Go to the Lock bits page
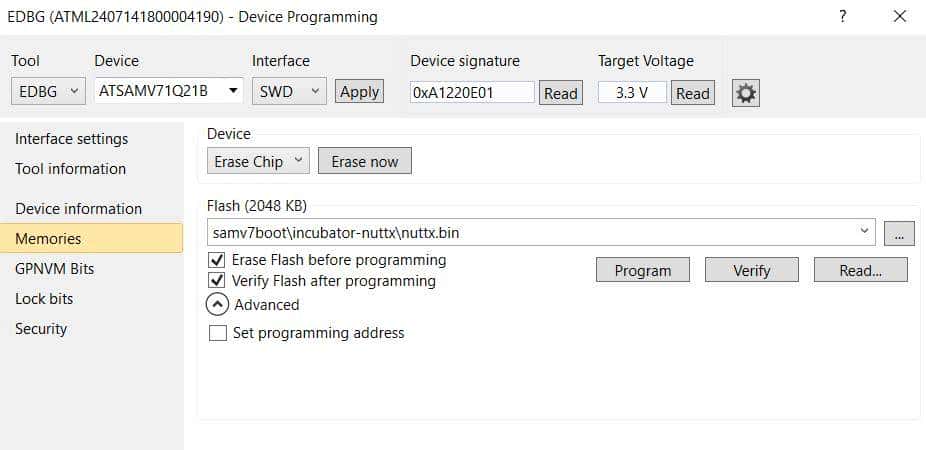Image resolution: width=926 pixels, height=450 pixels. point(44,299)
